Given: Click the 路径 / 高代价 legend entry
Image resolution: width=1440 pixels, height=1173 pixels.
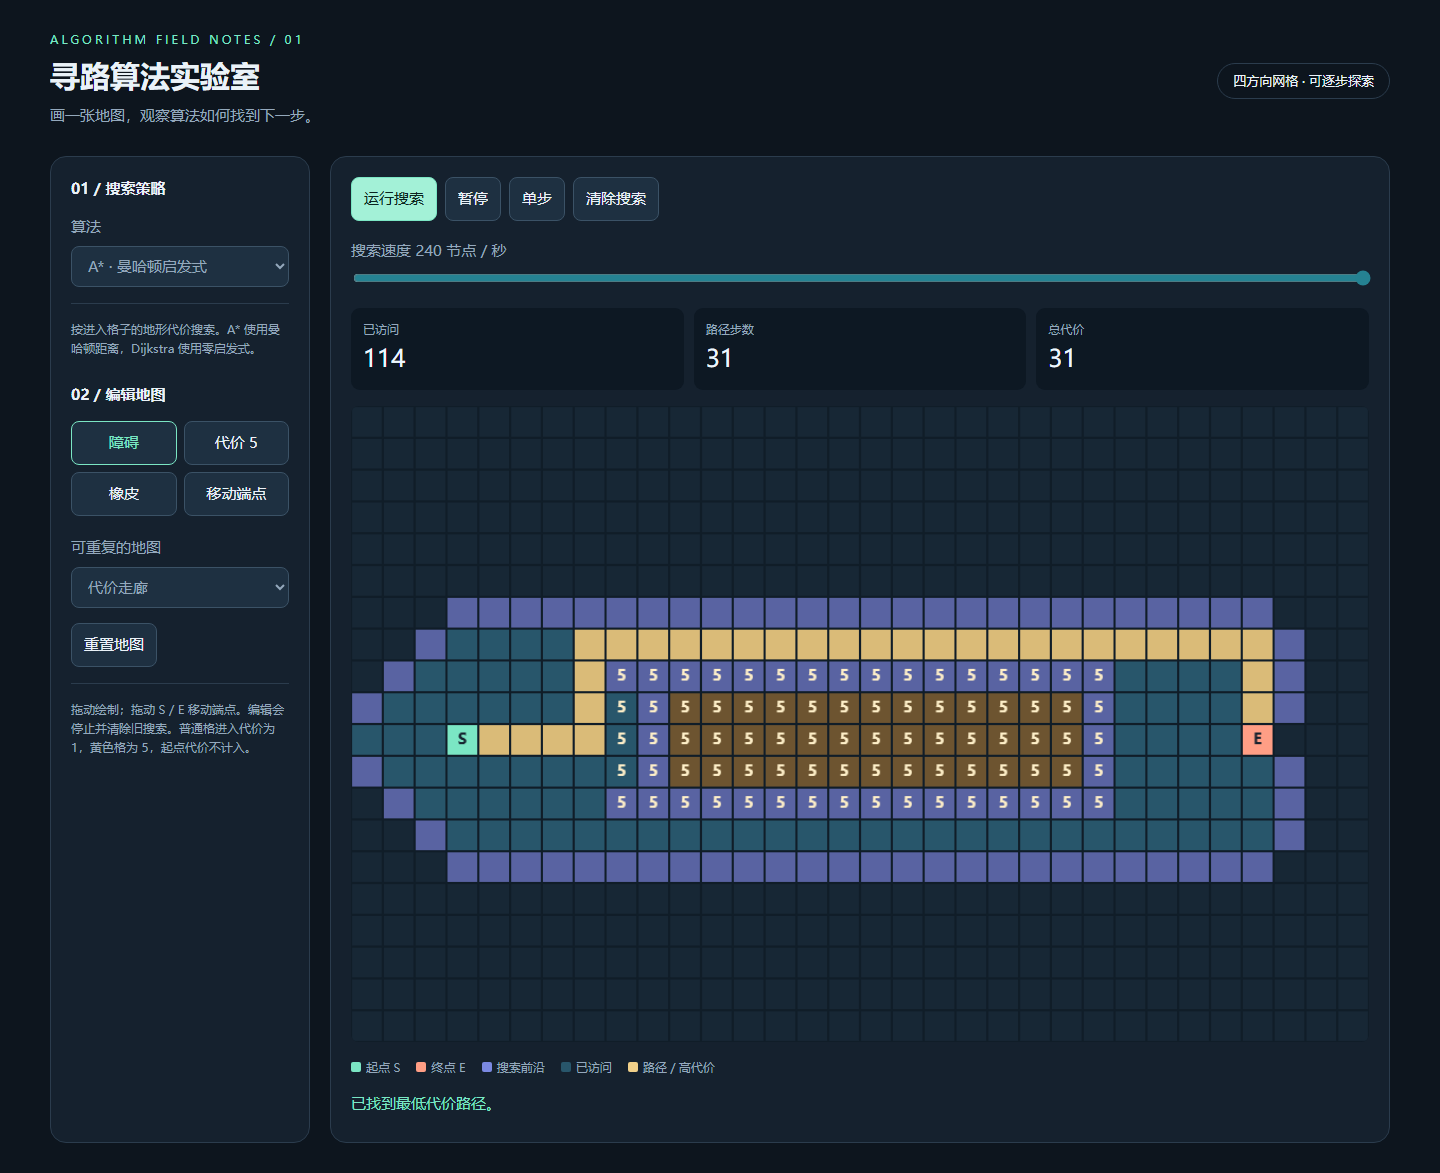Looking at the screenshot, I should point(671,1068).
